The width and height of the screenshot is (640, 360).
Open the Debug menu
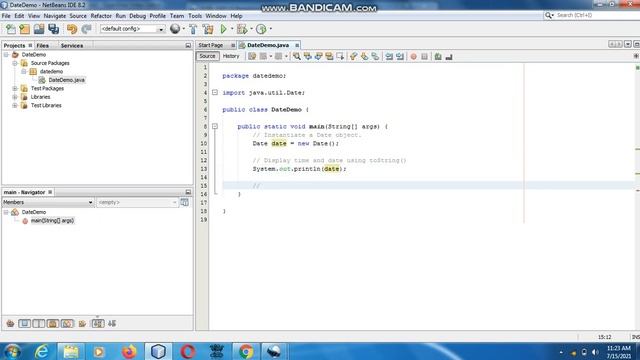click(x=138, y=16)
